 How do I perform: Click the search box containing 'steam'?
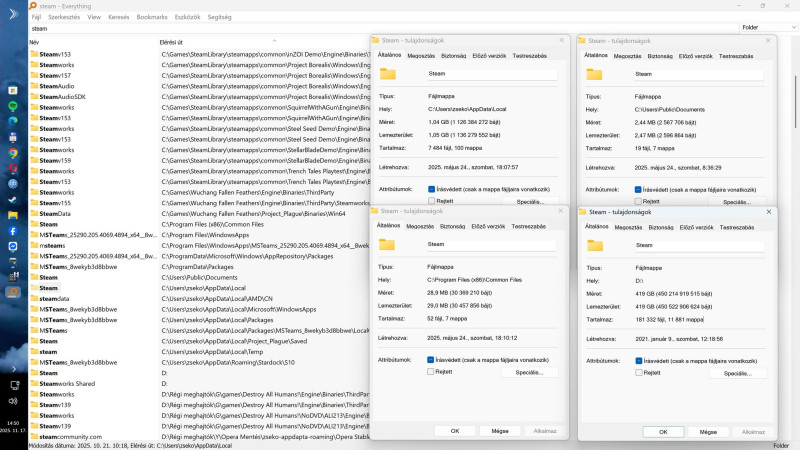point(384,29)
